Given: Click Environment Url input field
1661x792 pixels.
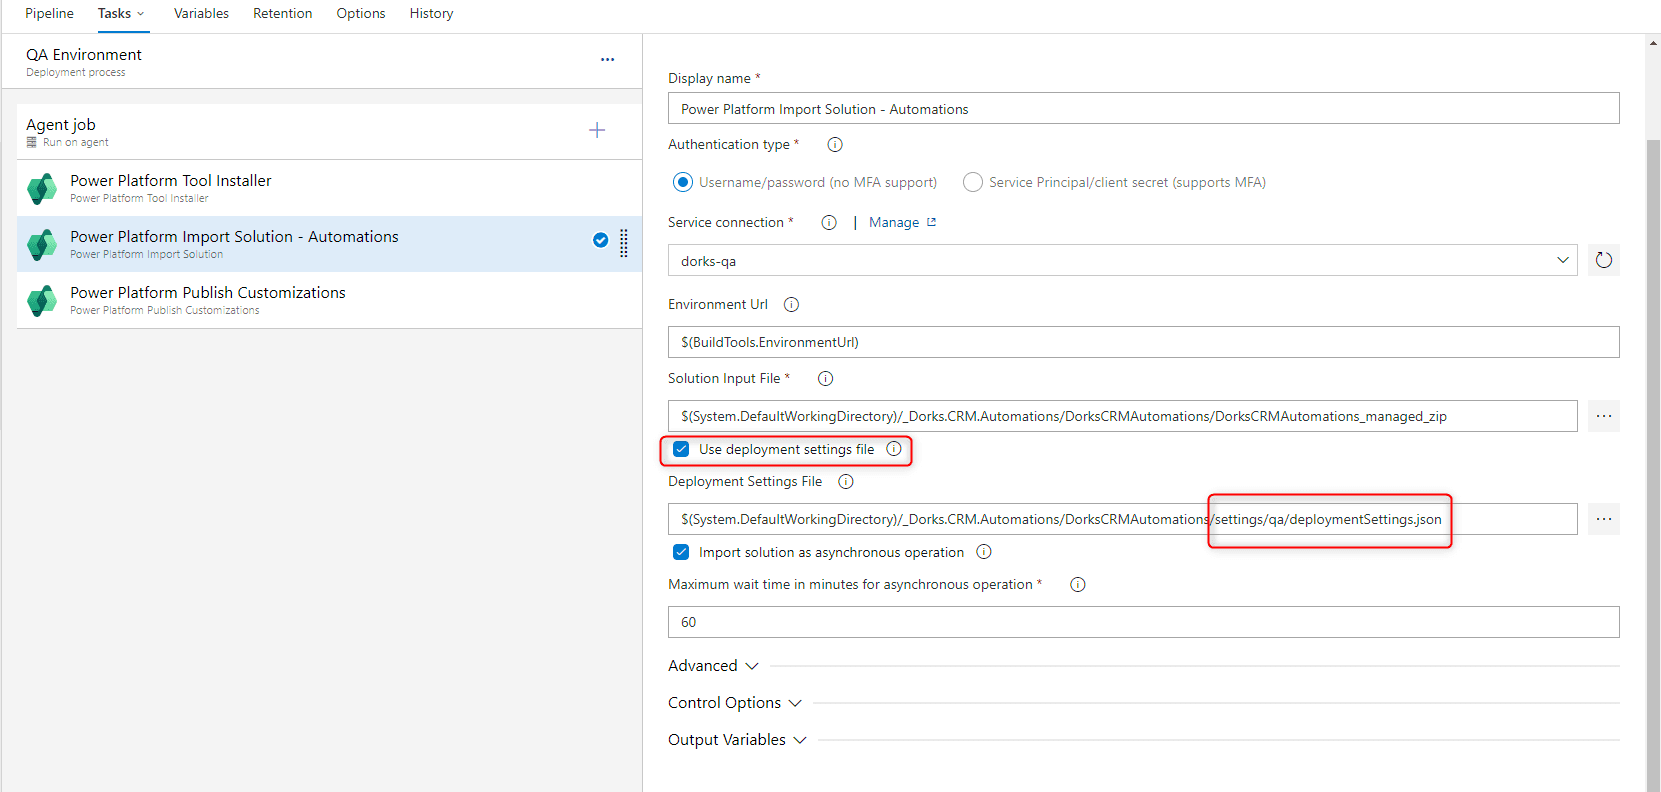Looking at the screenshot, I should tap(1144, 342).
